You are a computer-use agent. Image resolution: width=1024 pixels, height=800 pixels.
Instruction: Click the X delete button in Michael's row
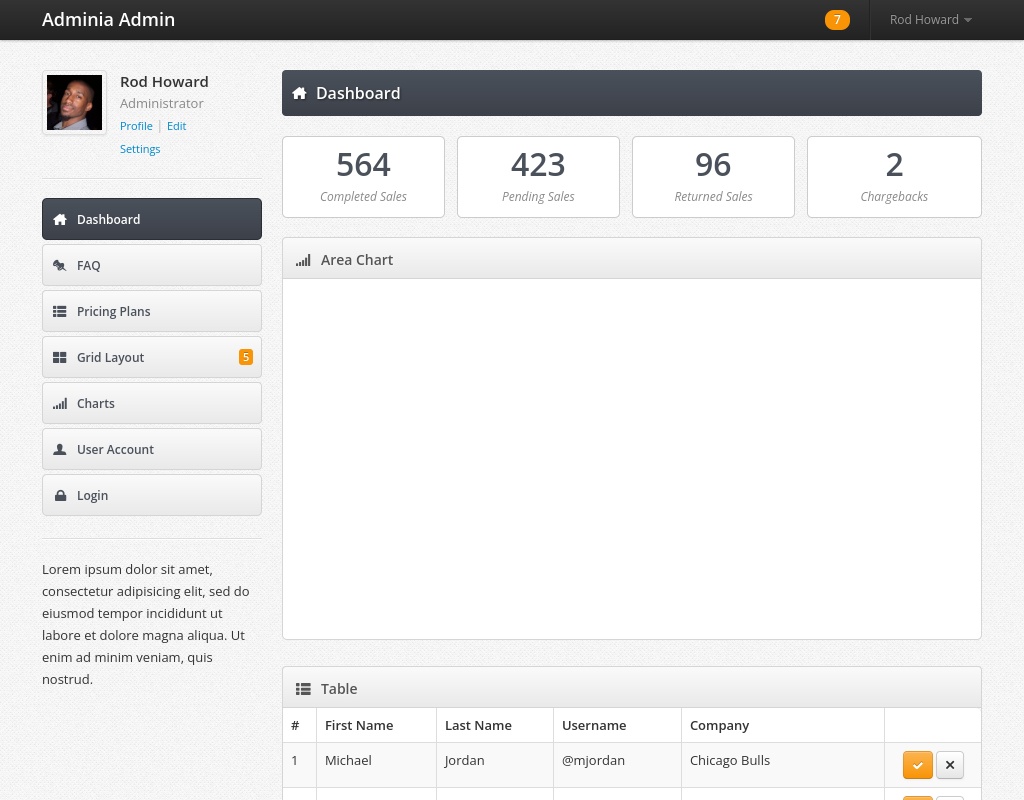(950, 765)
